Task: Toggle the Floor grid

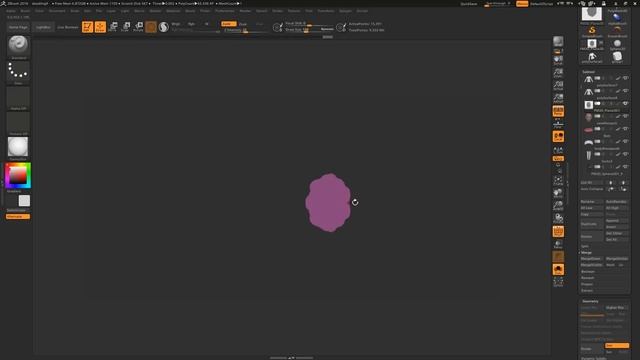Action: (x=558, y=124)
